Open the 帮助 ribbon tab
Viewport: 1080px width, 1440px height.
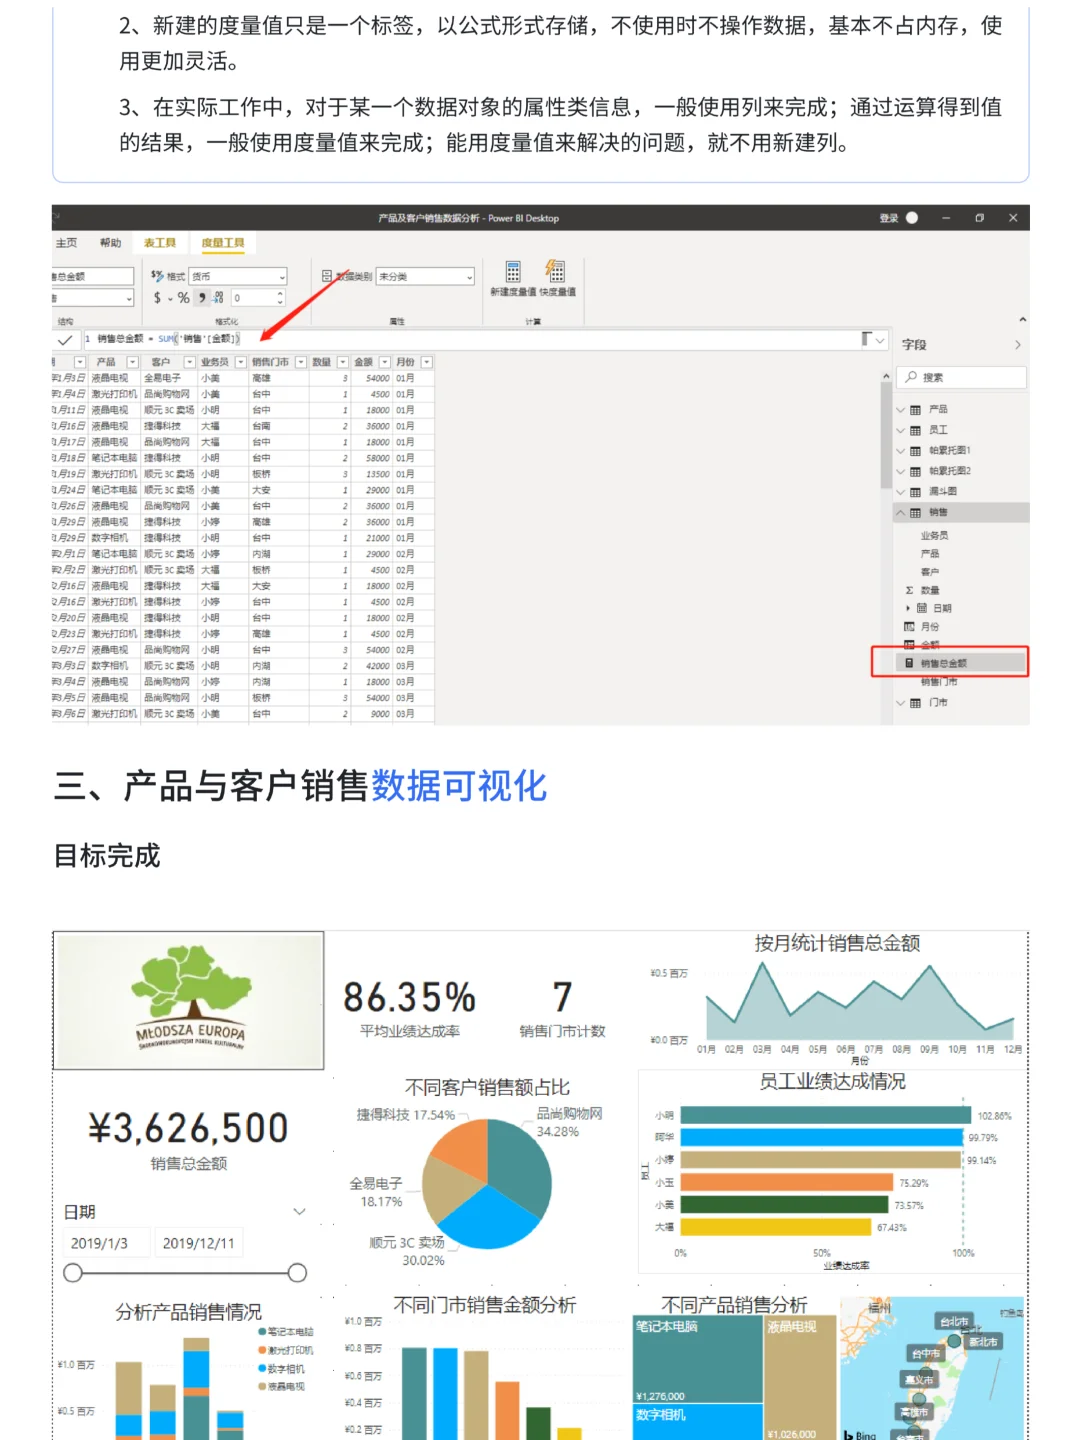tap(110, 243)
